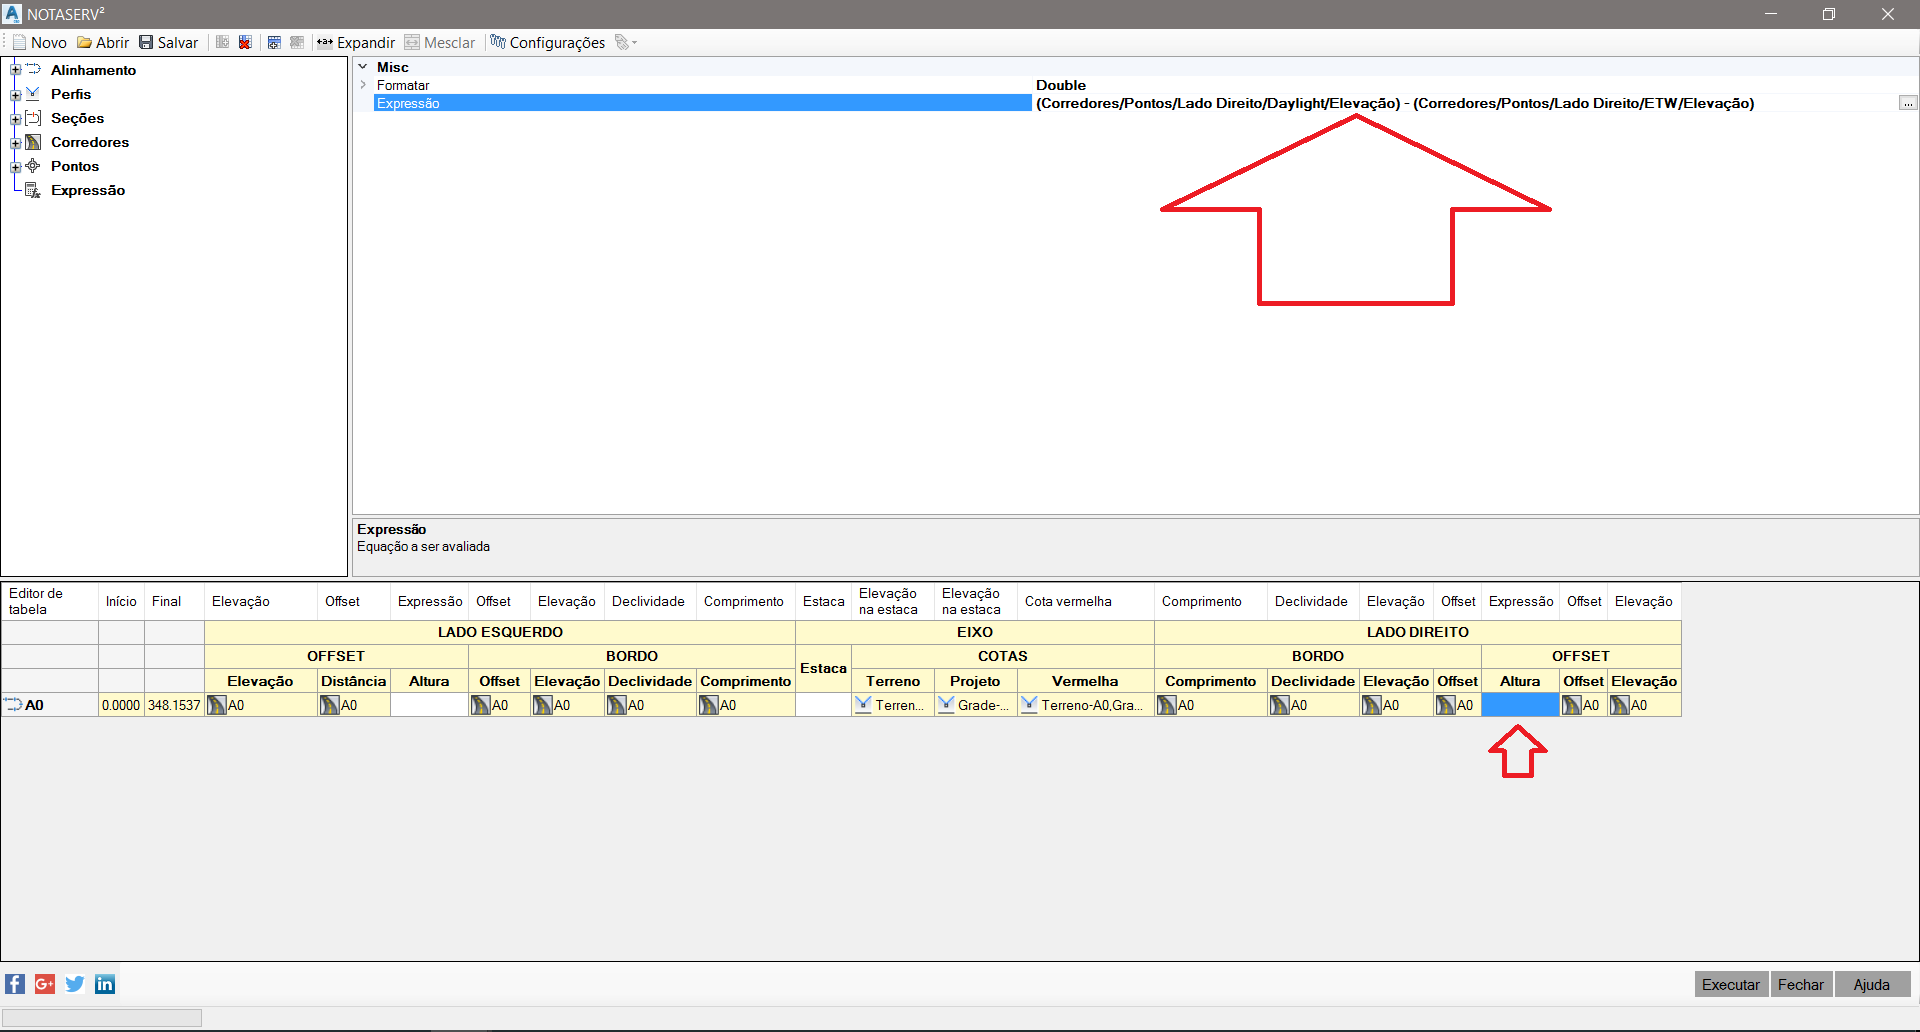Open the expression editor ellipsis button
Viewport: 1920px width, 1032px height.
[1908, 103]
